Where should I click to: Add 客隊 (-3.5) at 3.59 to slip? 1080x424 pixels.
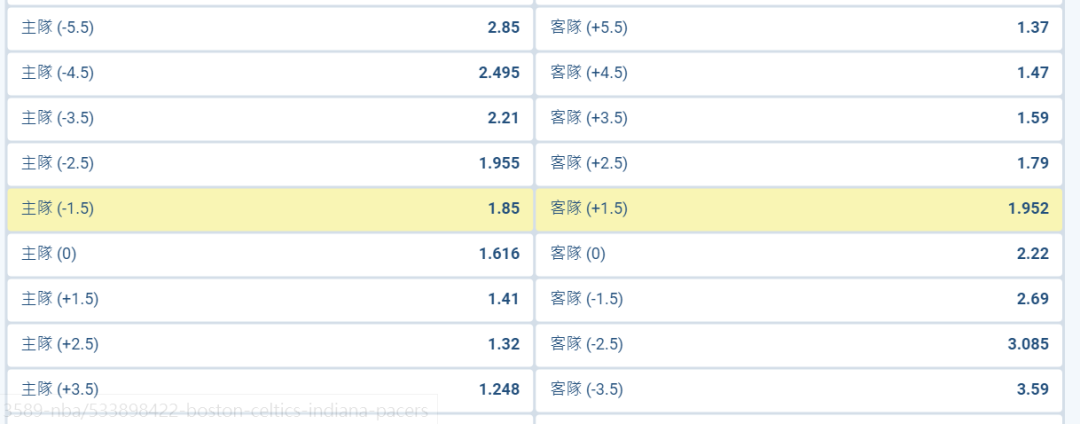click(x=799, y=389)
